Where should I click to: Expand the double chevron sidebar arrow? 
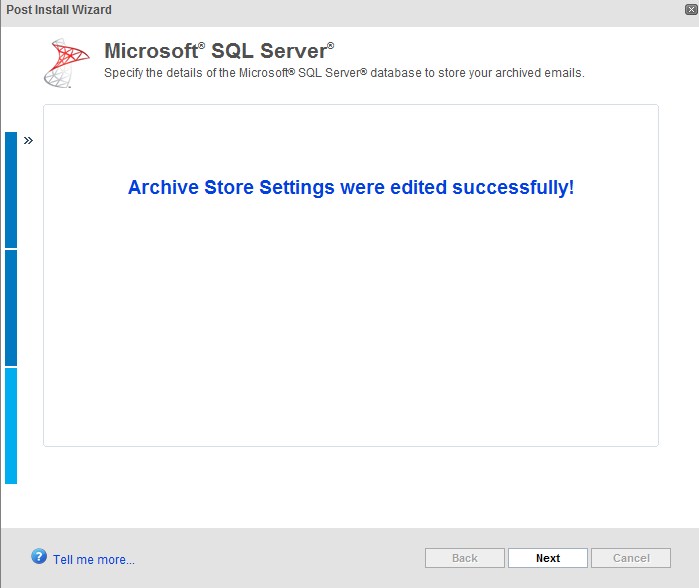[x=28, y=140]
